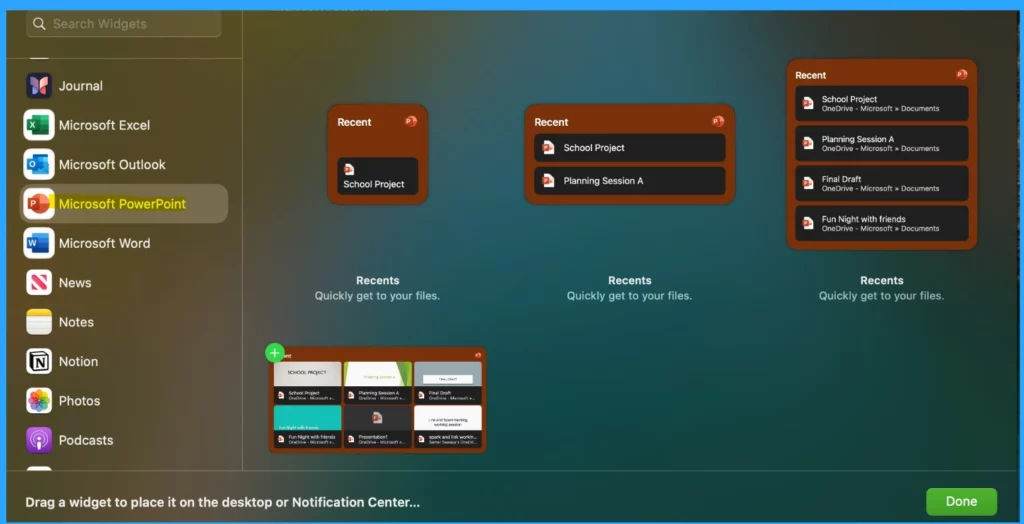Click PowerPoint logo in the thumbnail grid widget

[x=478, y=355]
